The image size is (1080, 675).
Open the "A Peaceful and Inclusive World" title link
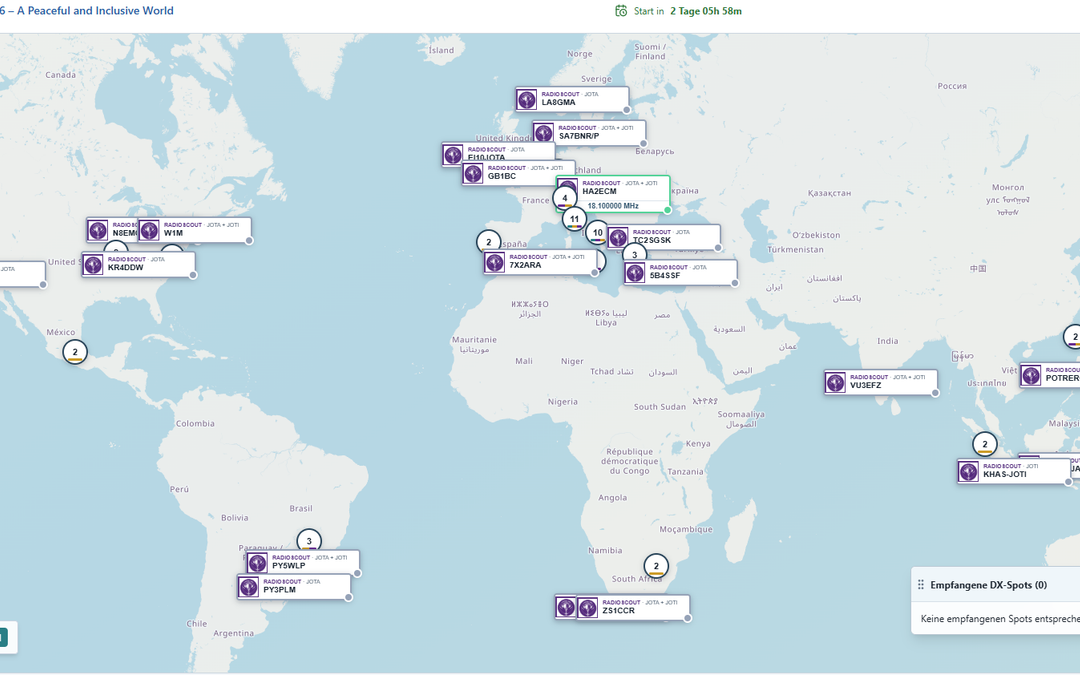pos(95,11)
